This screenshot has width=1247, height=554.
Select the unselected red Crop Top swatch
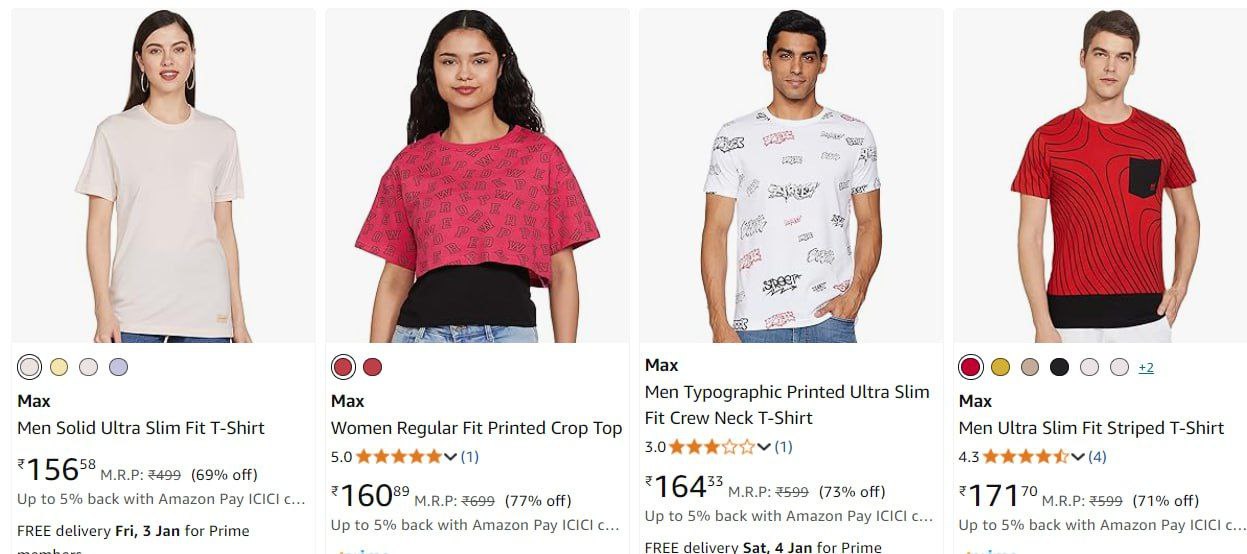(x=373, y=367)
